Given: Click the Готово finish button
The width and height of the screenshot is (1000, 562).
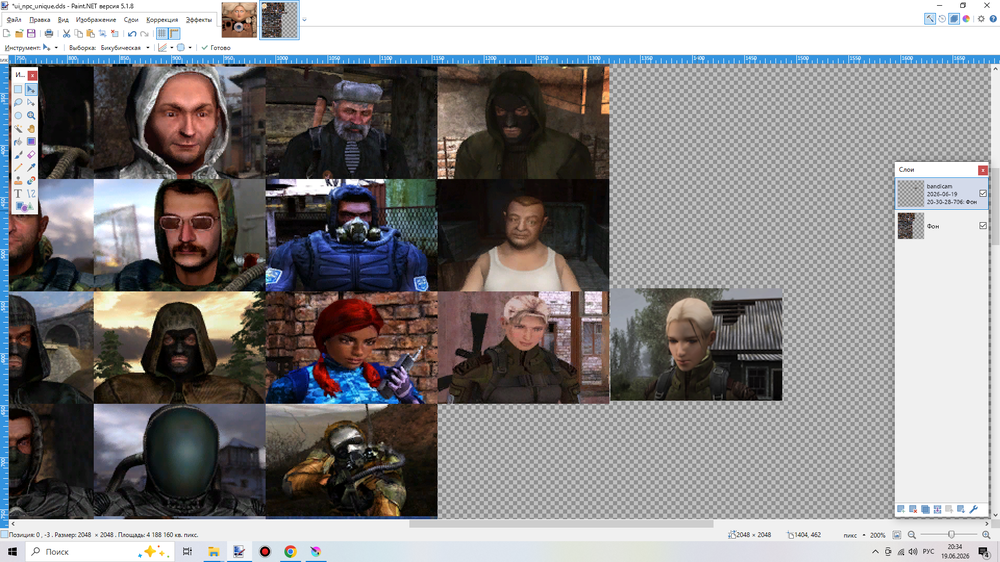Looking at the screenshot, I should [x=216, y=47].
